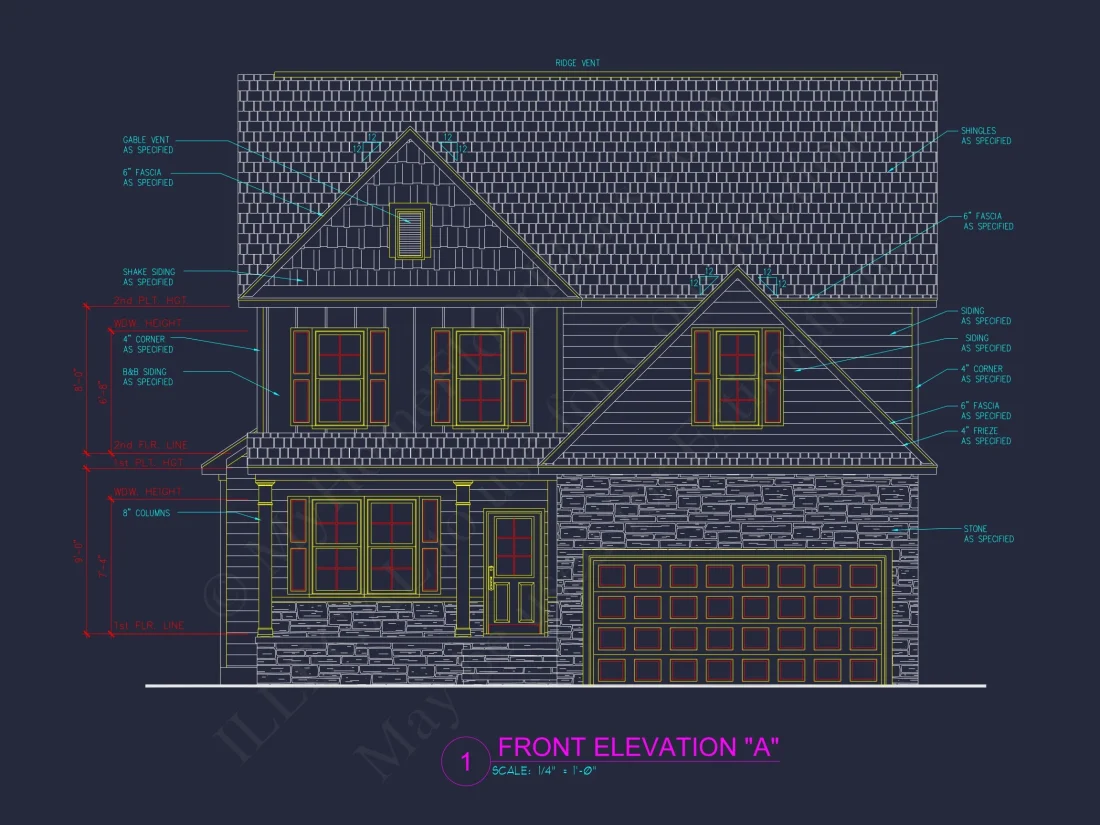Click the gable vent louver in the drawing
The width and height of the screenshot is (1100, 825).
click(409, 233)
